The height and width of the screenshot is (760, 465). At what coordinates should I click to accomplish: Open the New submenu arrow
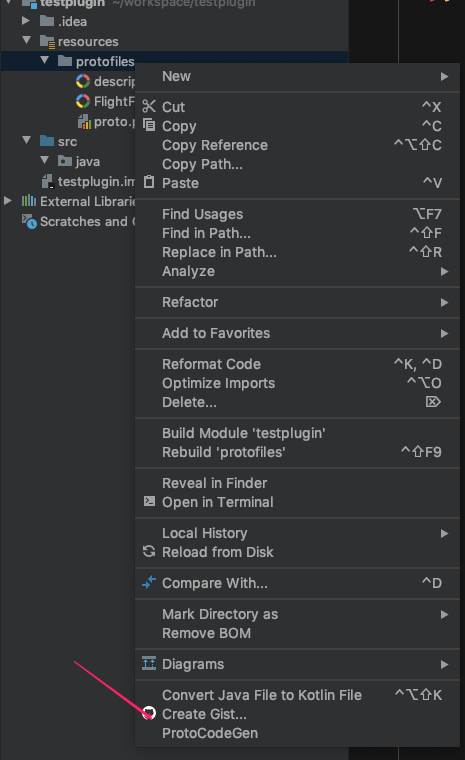tap(444, 77)
